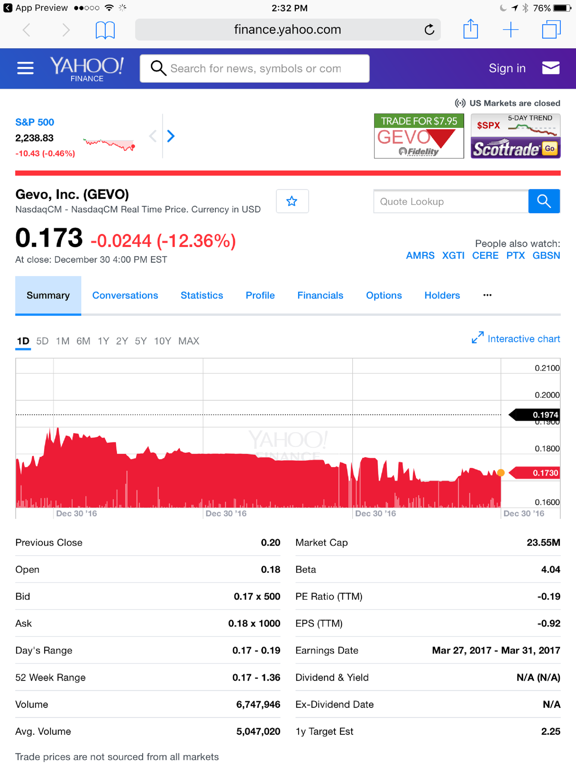Select the 10Y chart range
The height and width of the screenshot is (768, 576).
point(163,341)
